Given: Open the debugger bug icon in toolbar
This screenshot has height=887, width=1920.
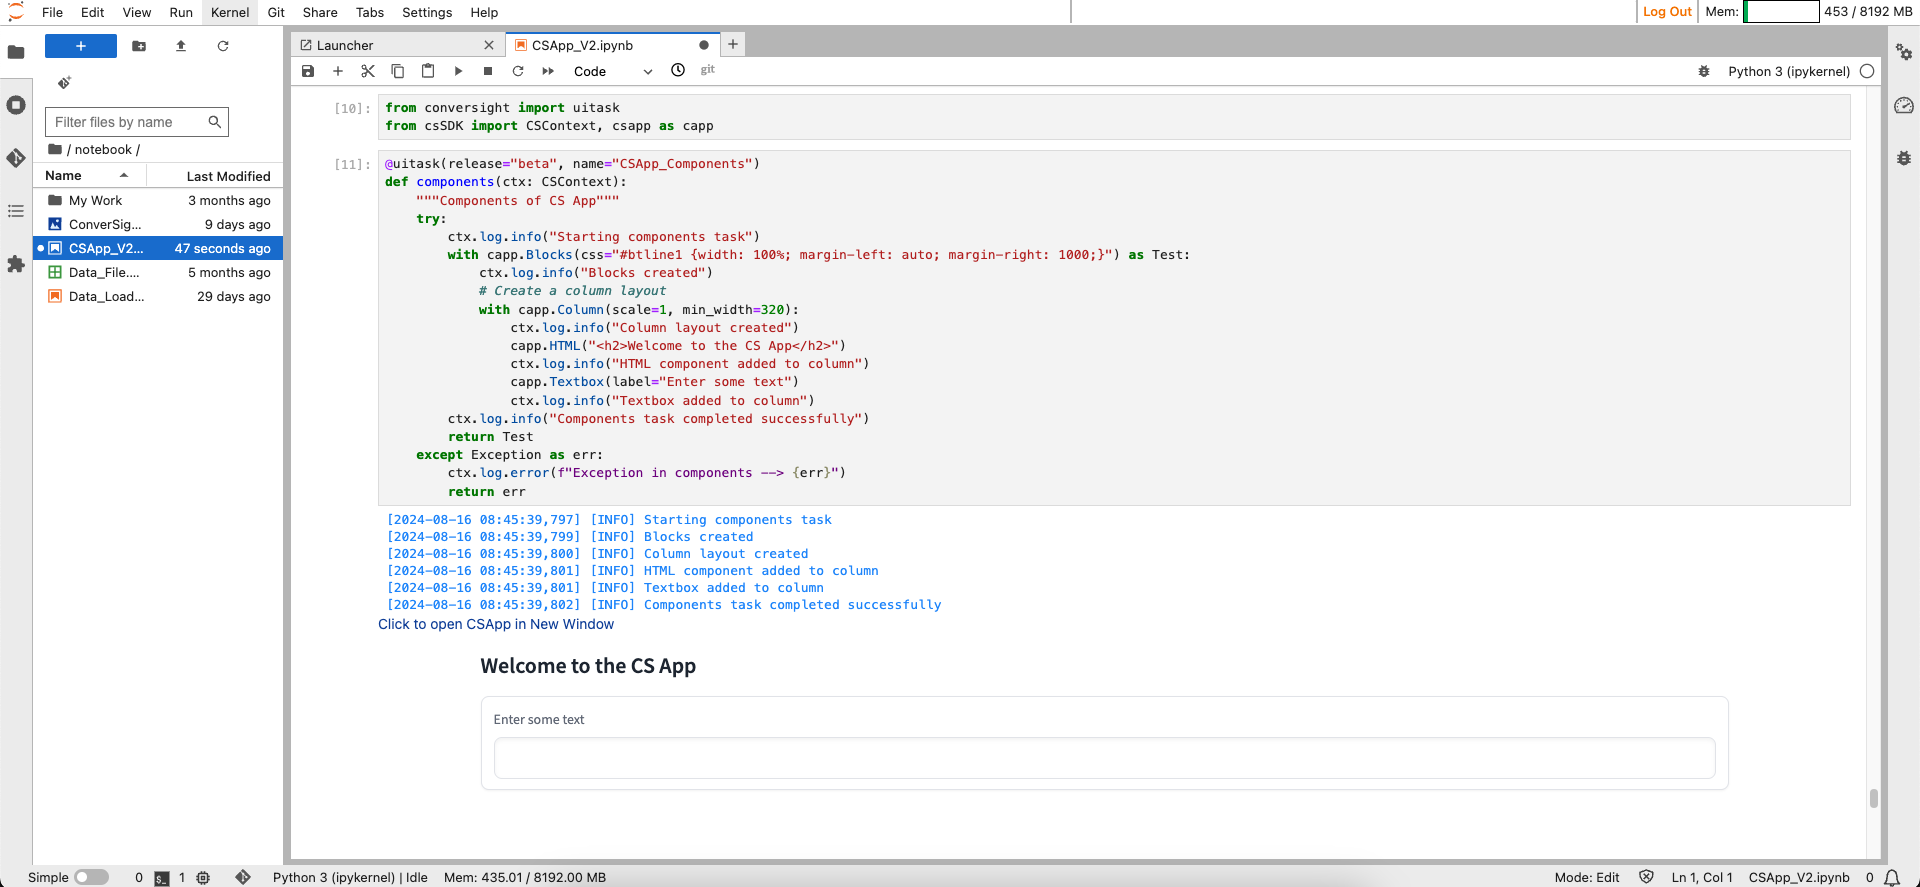Looking at the screenshot, I should [1704, 71].
